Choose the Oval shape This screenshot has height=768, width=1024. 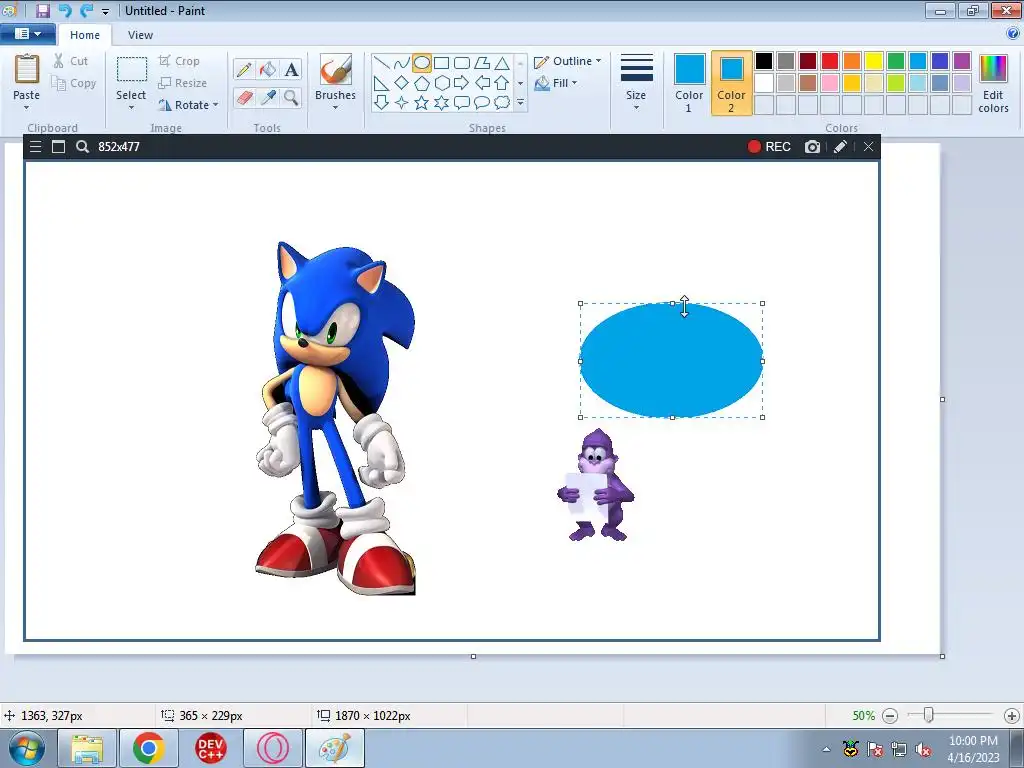422,63
